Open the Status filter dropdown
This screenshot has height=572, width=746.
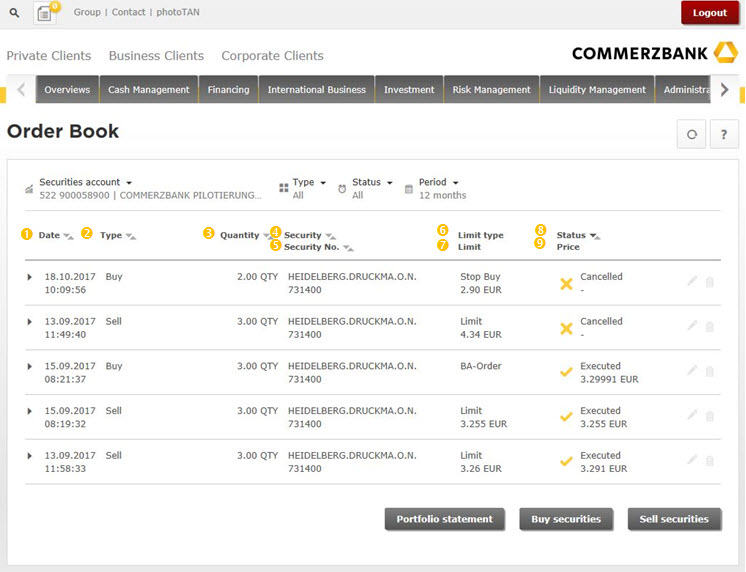point(372,182)
